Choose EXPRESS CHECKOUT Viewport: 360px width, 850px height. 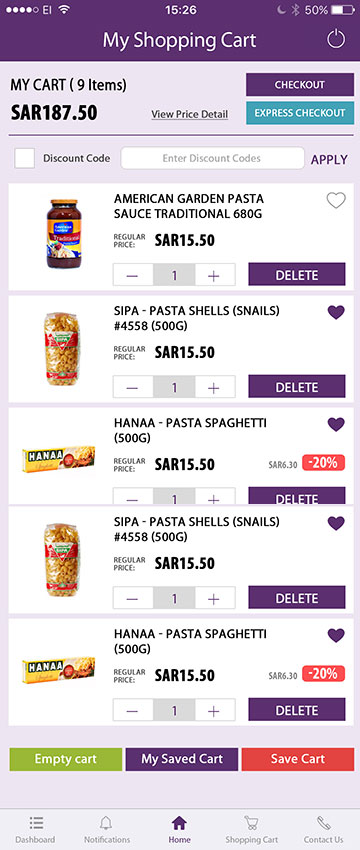300,113
